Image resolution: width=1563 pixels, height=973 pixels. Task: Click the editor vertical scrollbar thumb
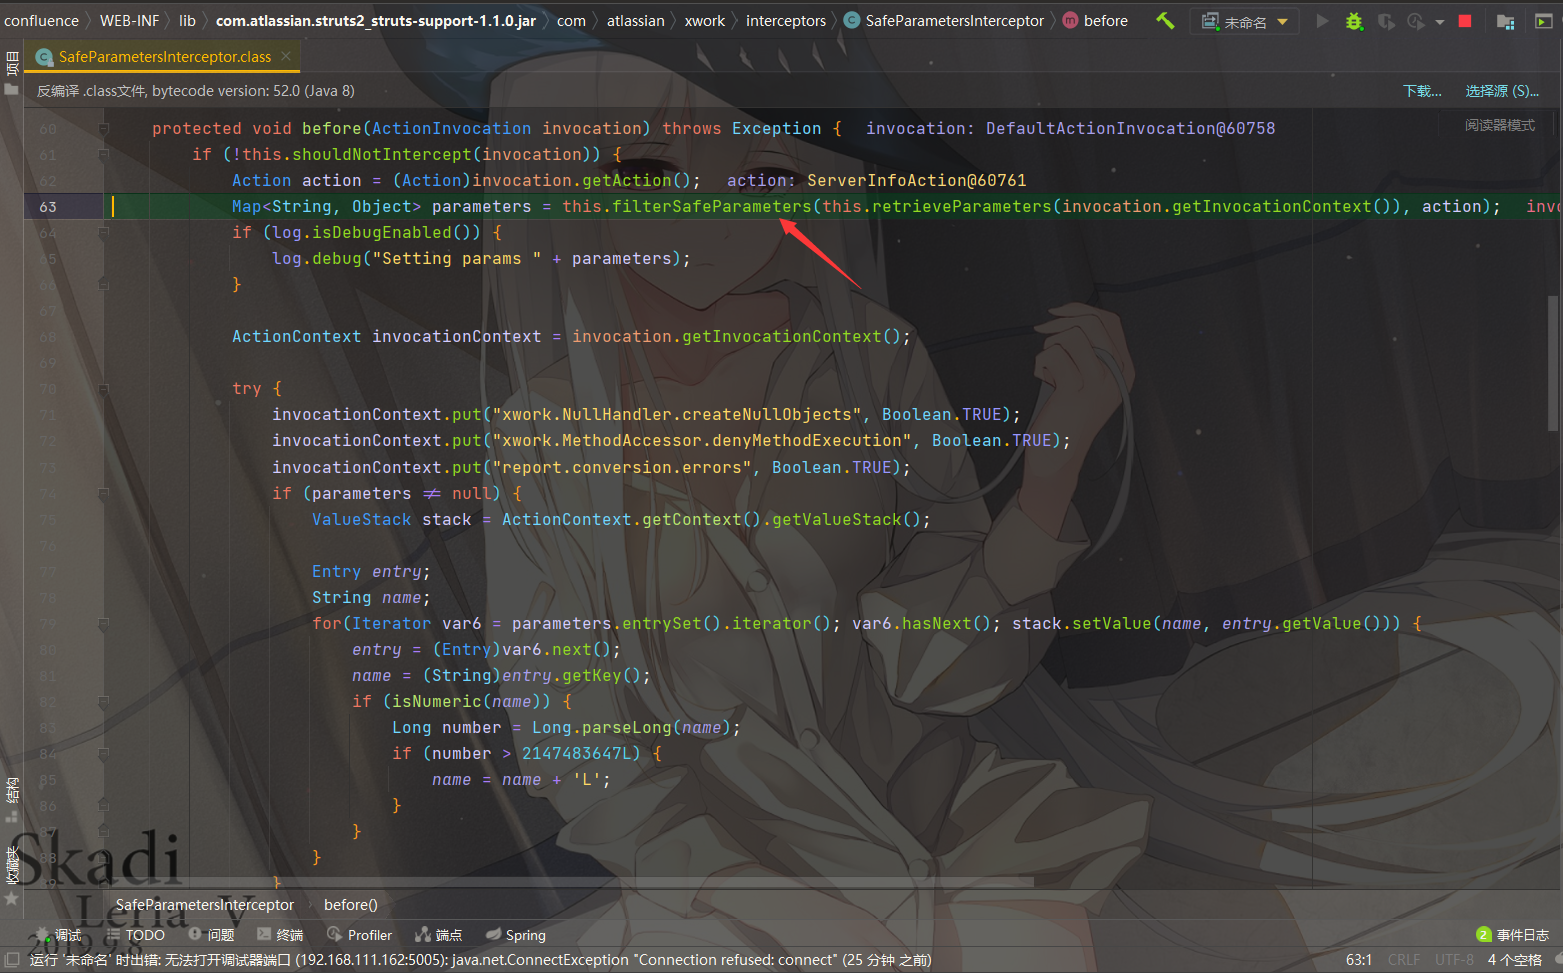click(x=1552, y=363)
